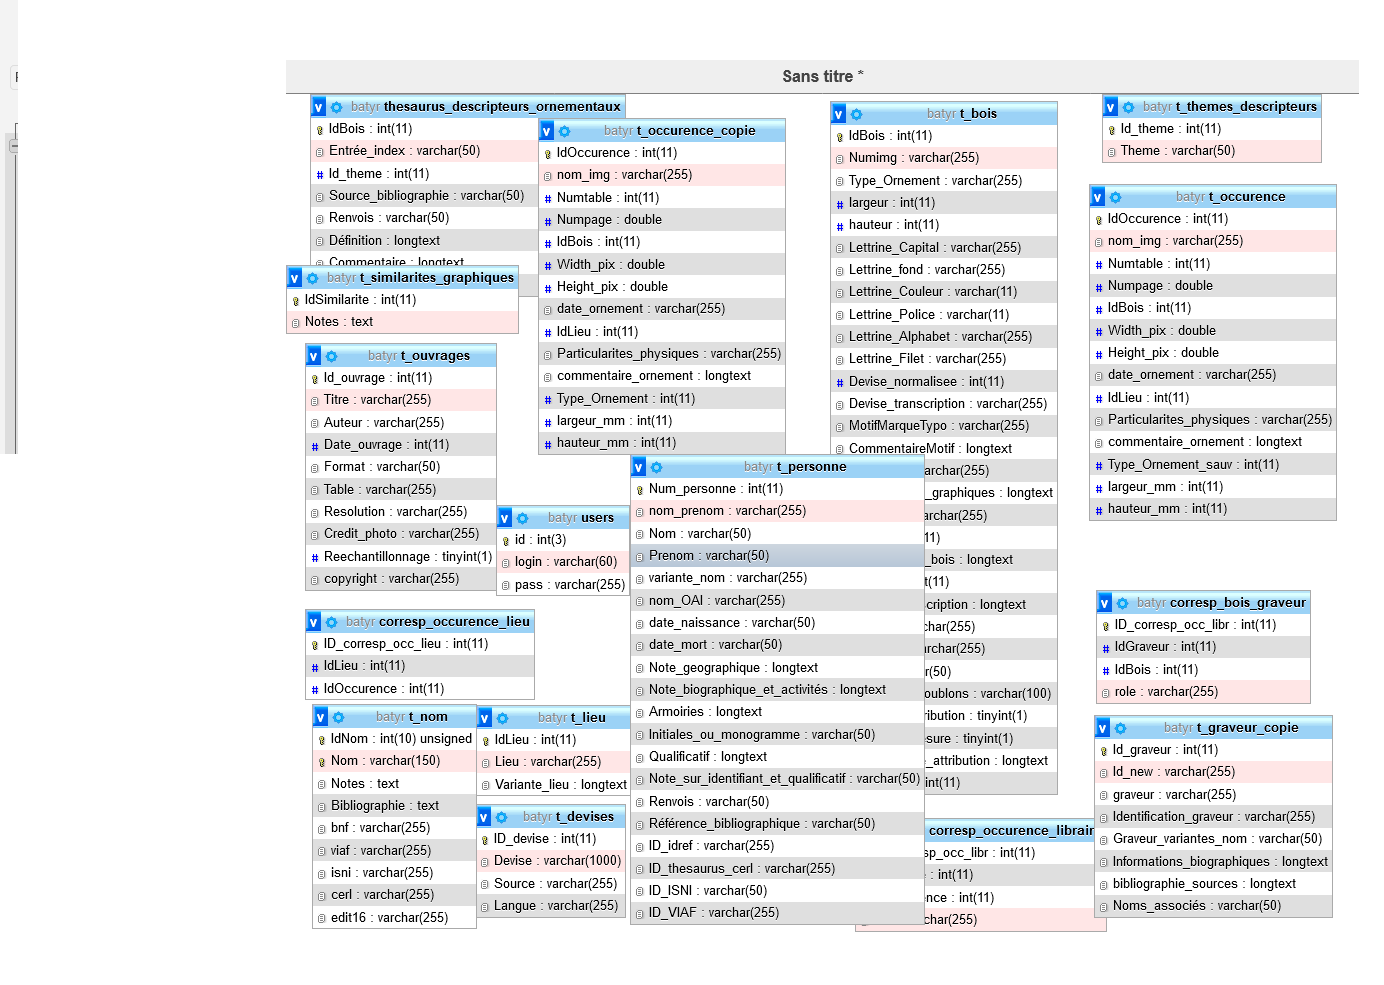Collapse columns of thesaurus_descripteurs_ornementaux with V toggle

click(319, 107)
